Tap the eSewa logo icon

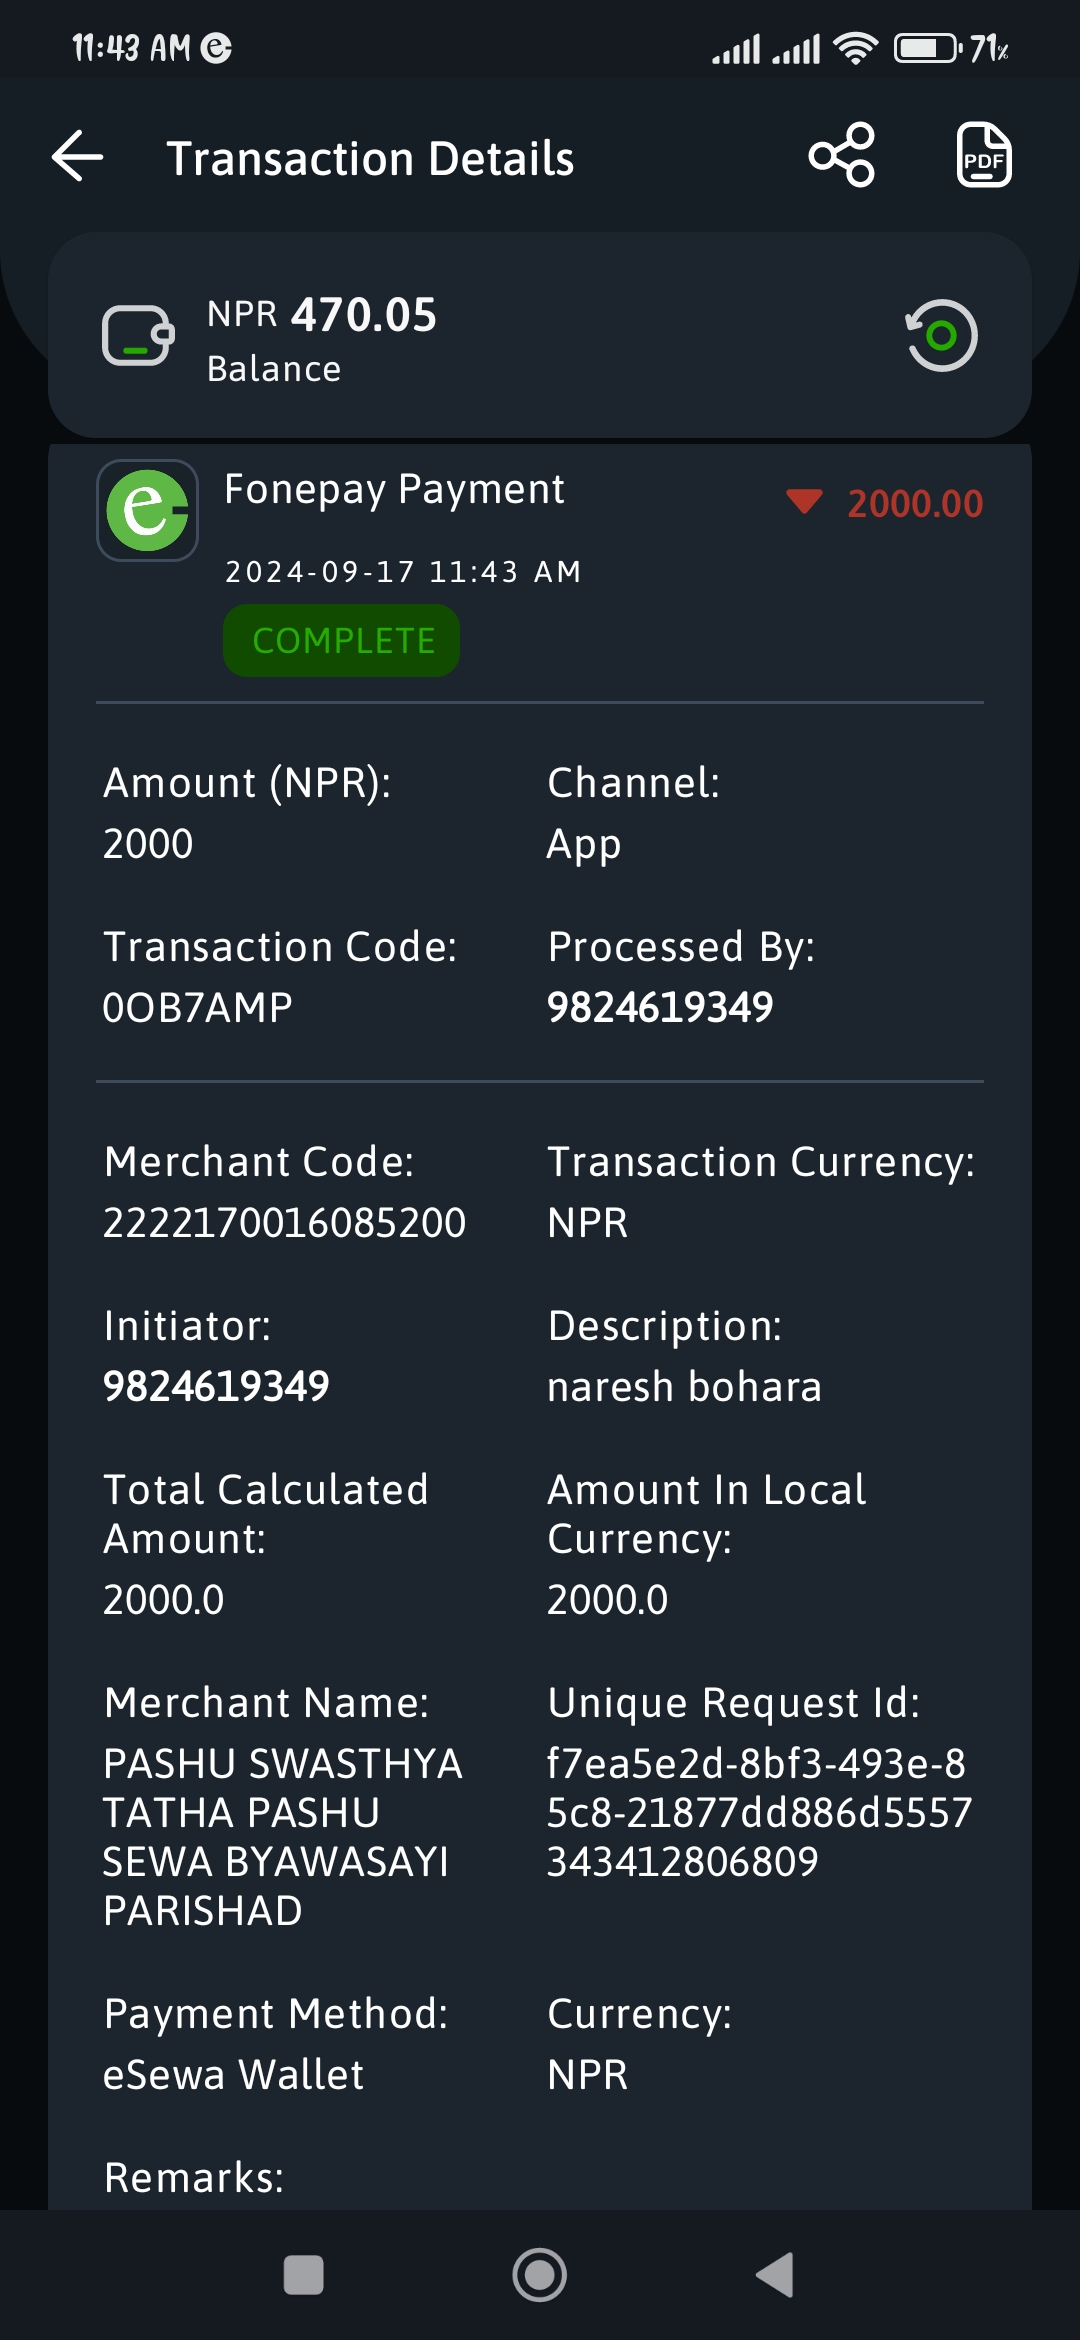coord(147,510)
